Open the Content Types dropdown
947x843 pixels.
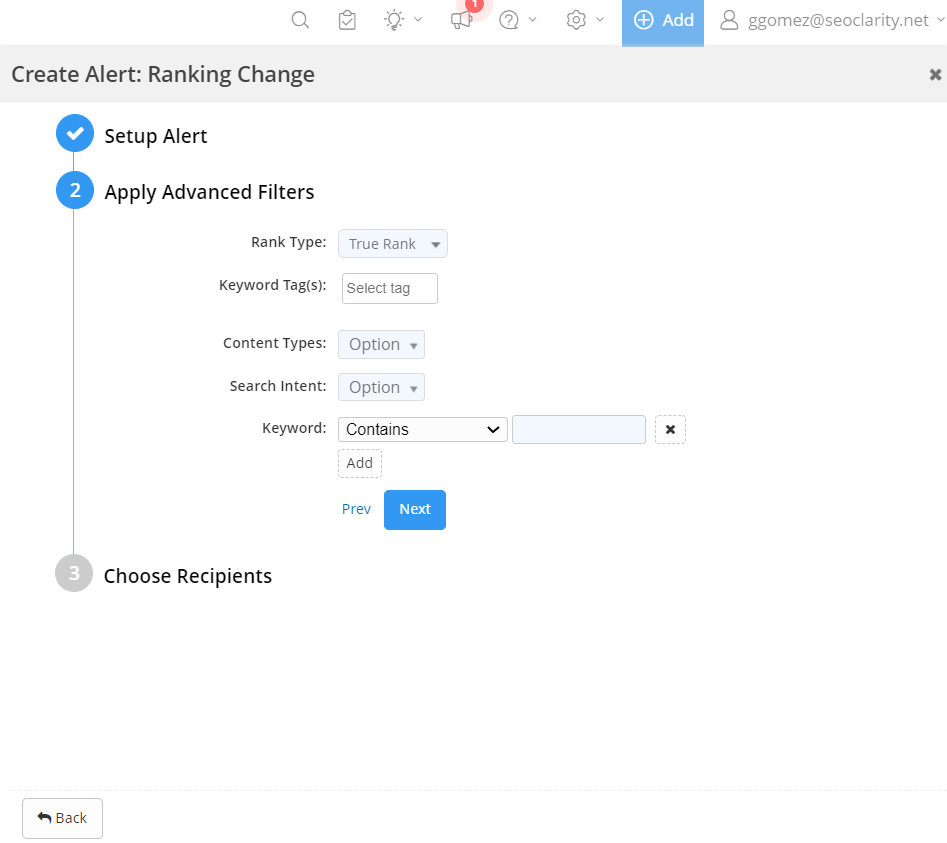click(x=381, y=345)
